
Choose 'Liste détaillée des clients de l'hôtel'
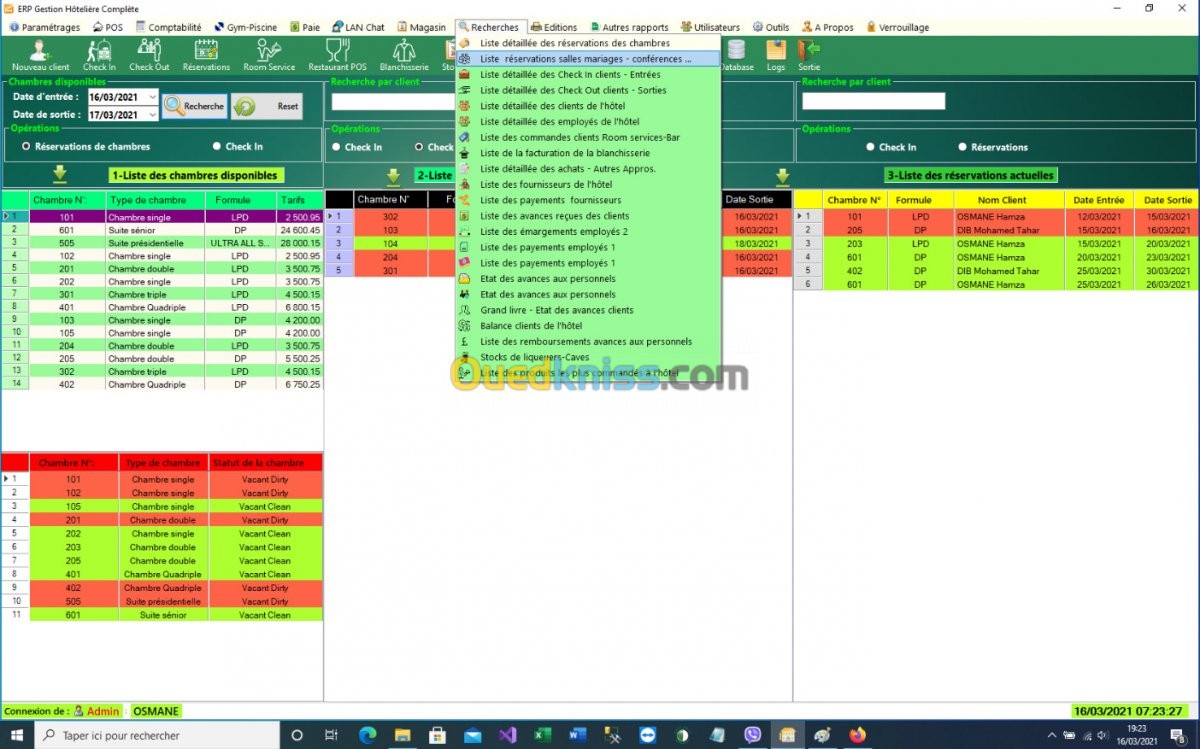(x=588, y=106)
